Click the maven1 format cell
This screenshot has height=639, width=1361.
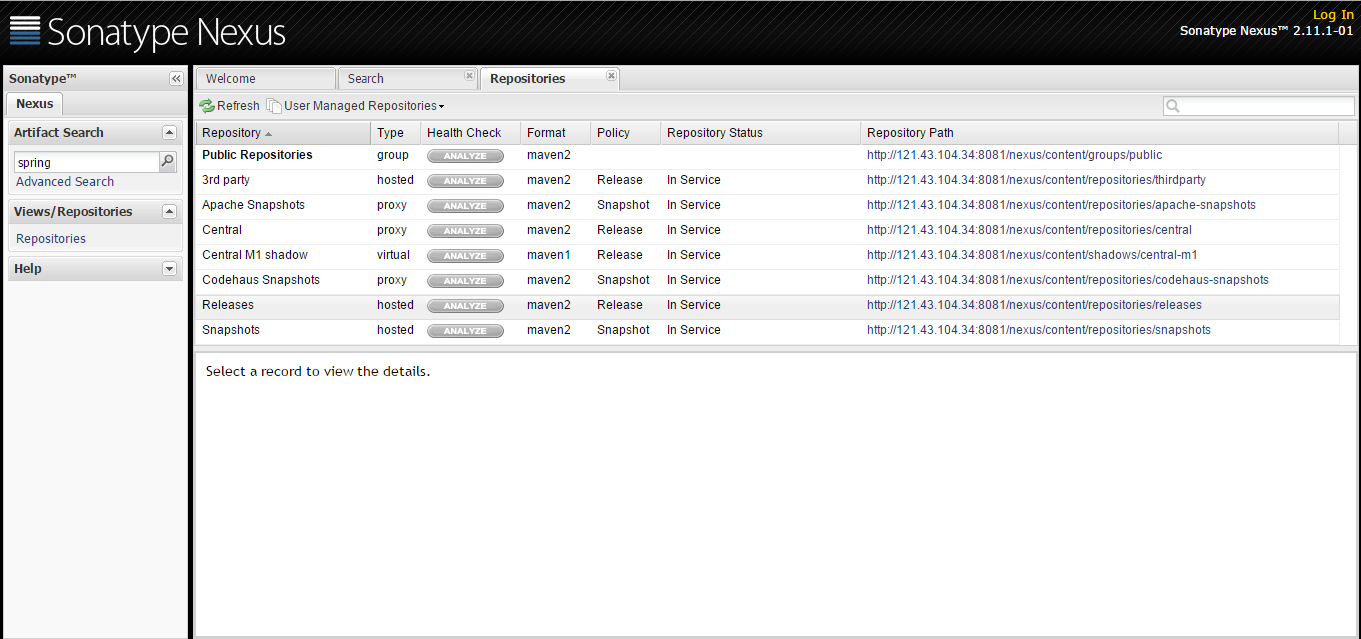pos(549,255)
